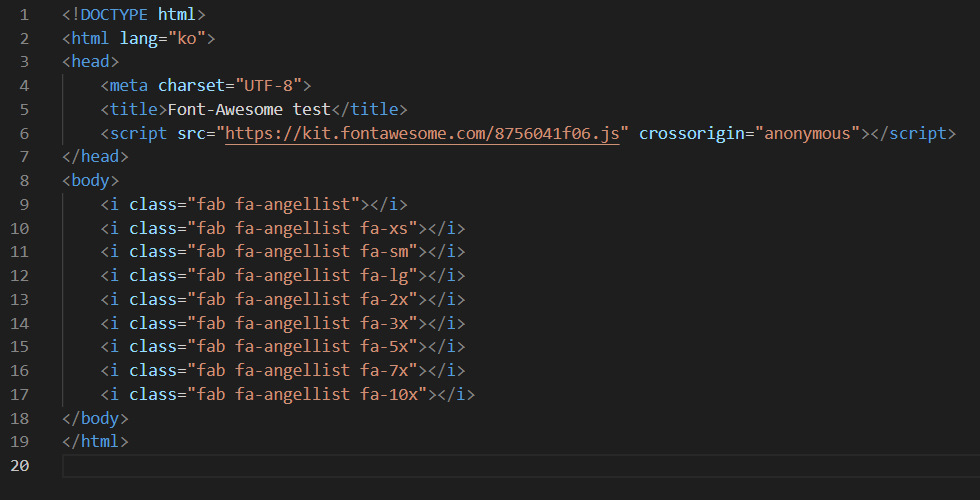Click "fab fa-angellist" class on line 9
This screenshot has width=980, height=500.
(x=273, y=204)
